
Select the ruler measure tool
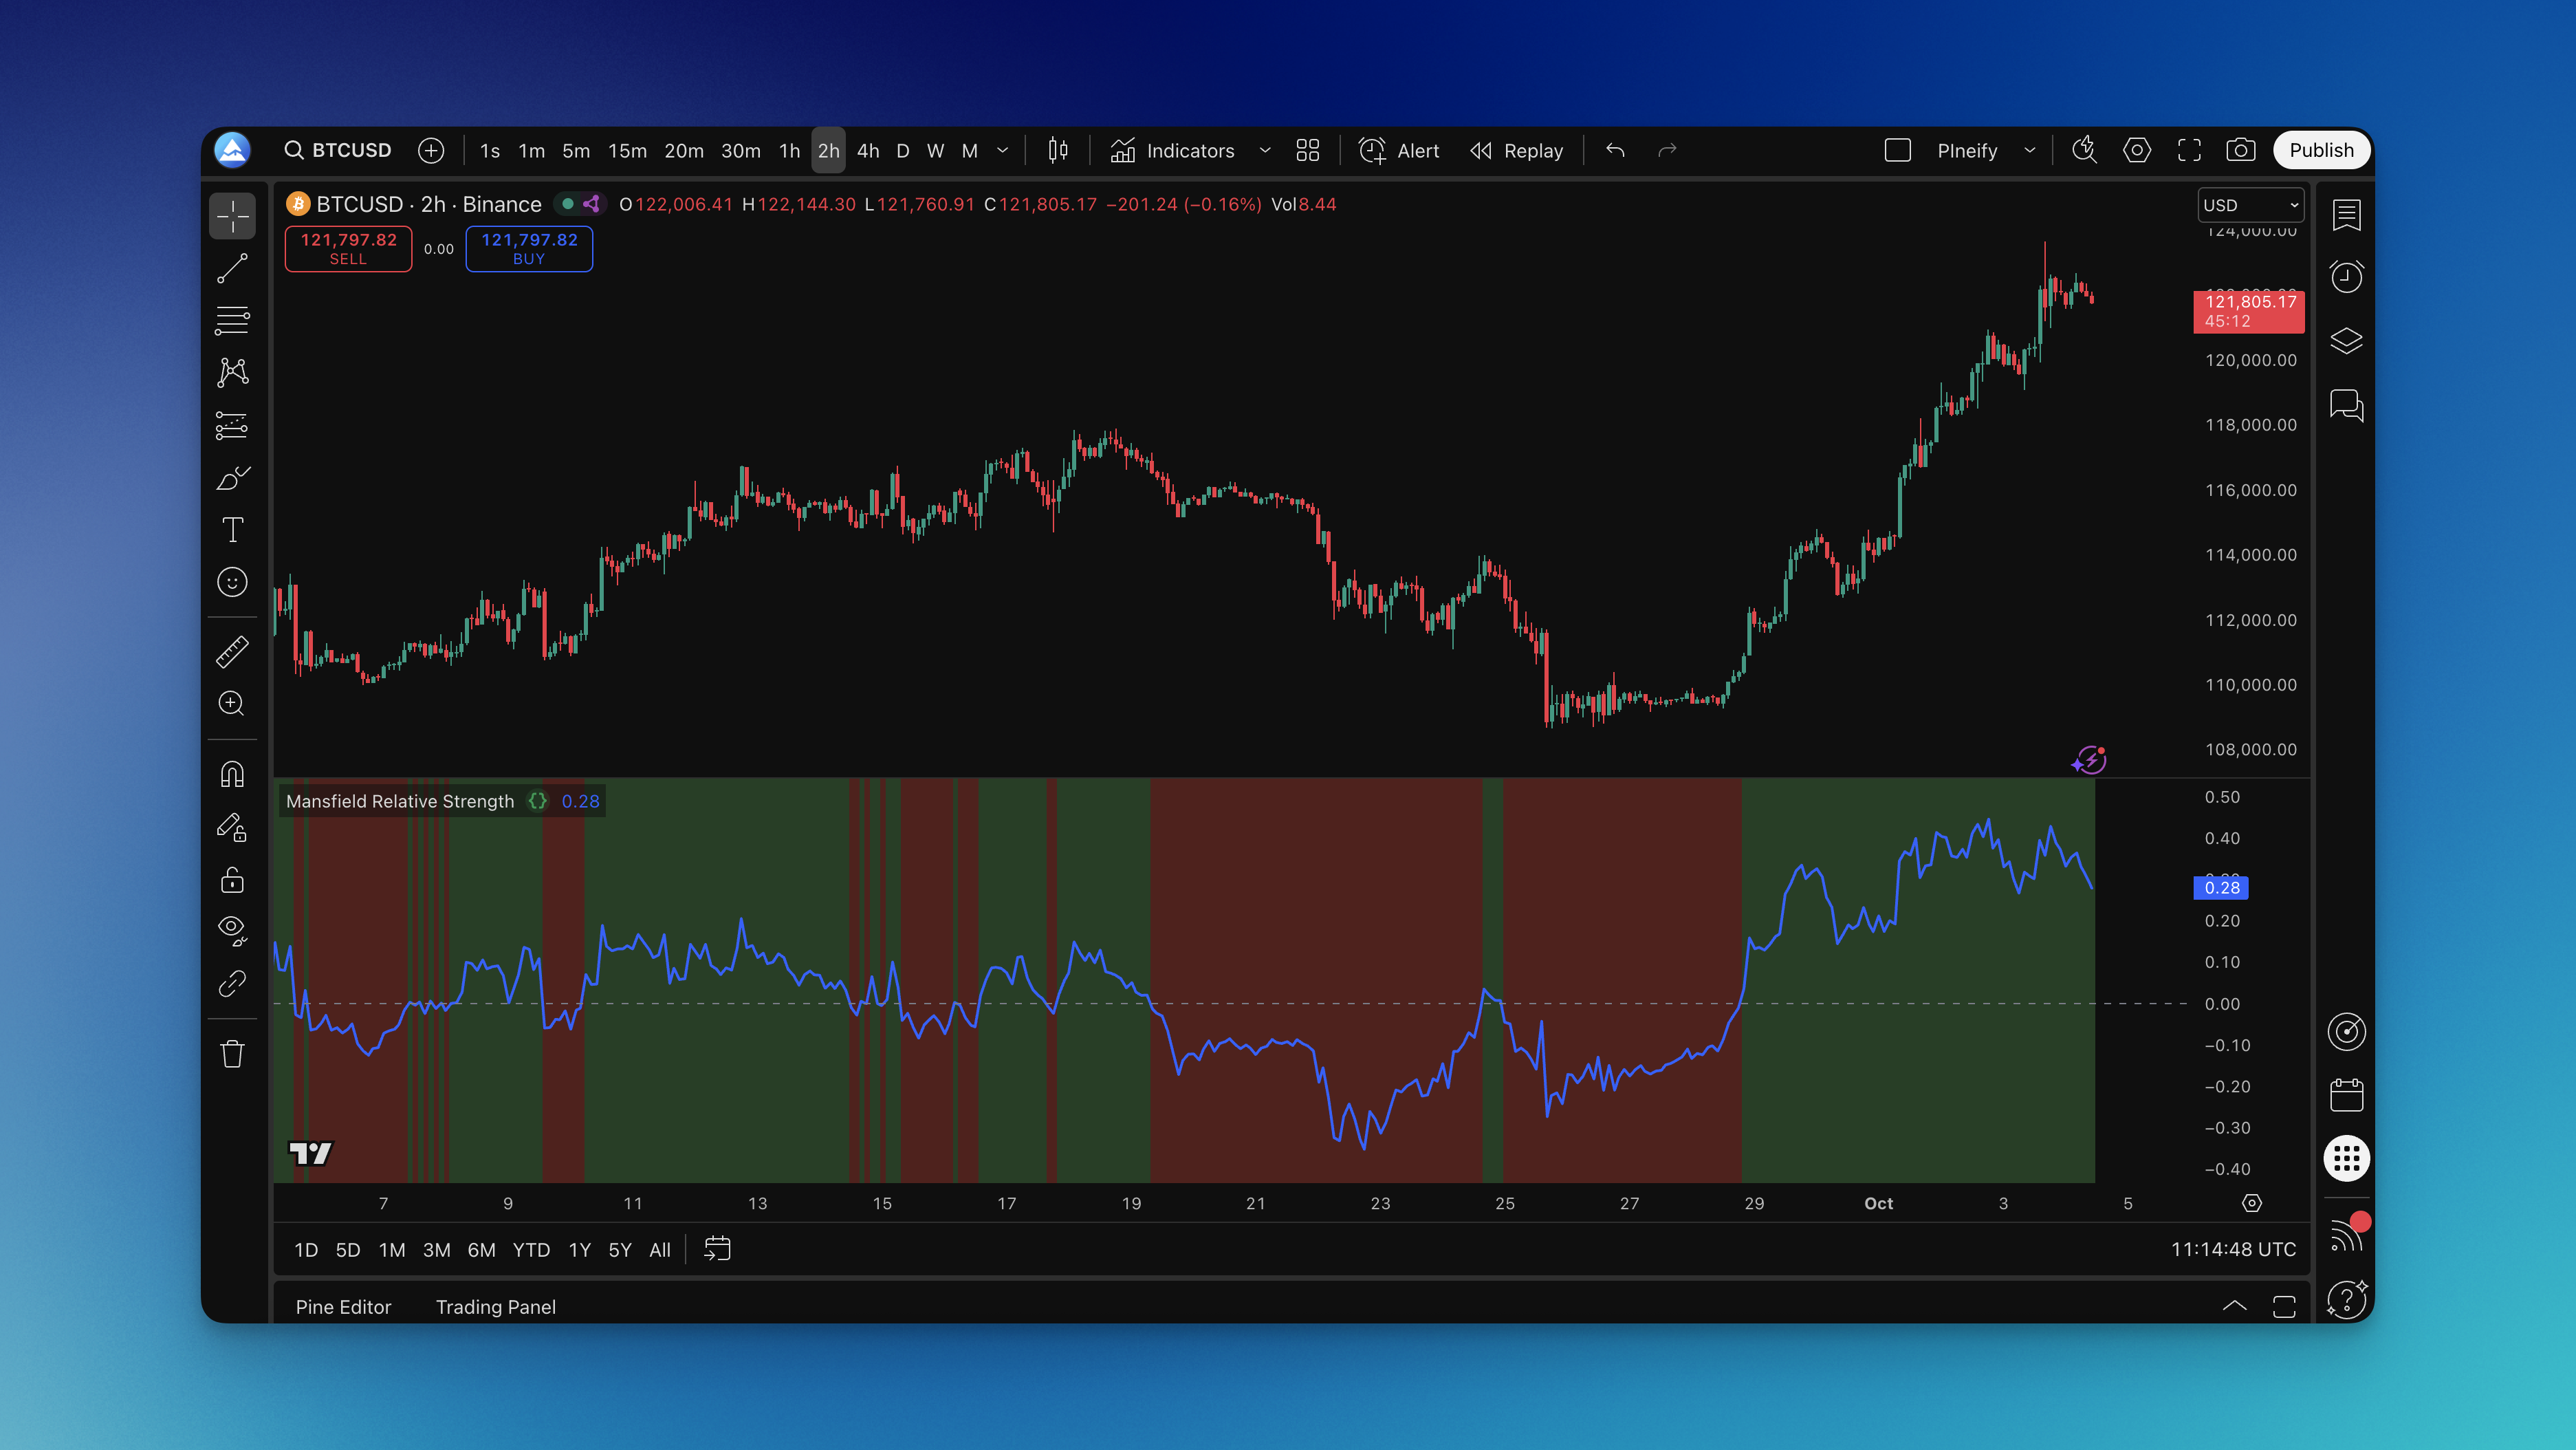(x=232, y=652)
